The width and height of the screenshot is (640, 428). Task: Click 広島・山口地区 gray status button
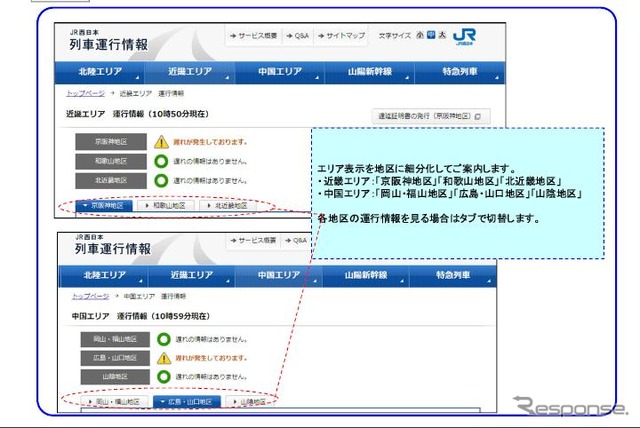115,358
